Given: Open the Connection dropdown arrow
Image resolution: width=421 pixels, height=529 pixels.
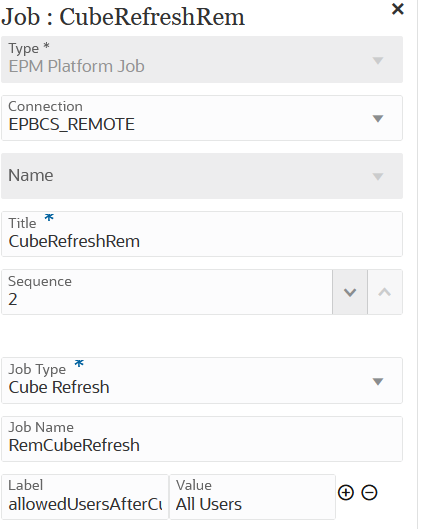Looking at the screenshot, I should pyautogui.click(x=378, y=118).
